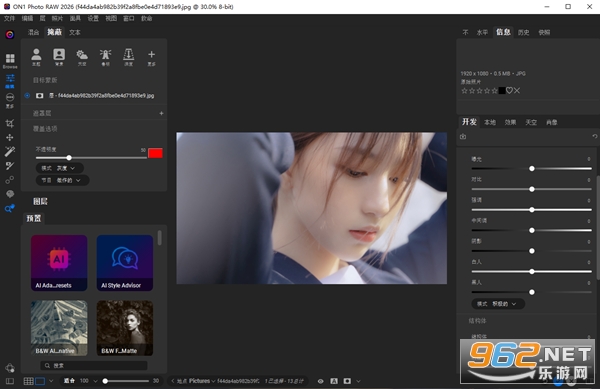The image size is (600, 389).
Task: Open the circular More icon in the sidebar
Action: click(x=10, y=97)
